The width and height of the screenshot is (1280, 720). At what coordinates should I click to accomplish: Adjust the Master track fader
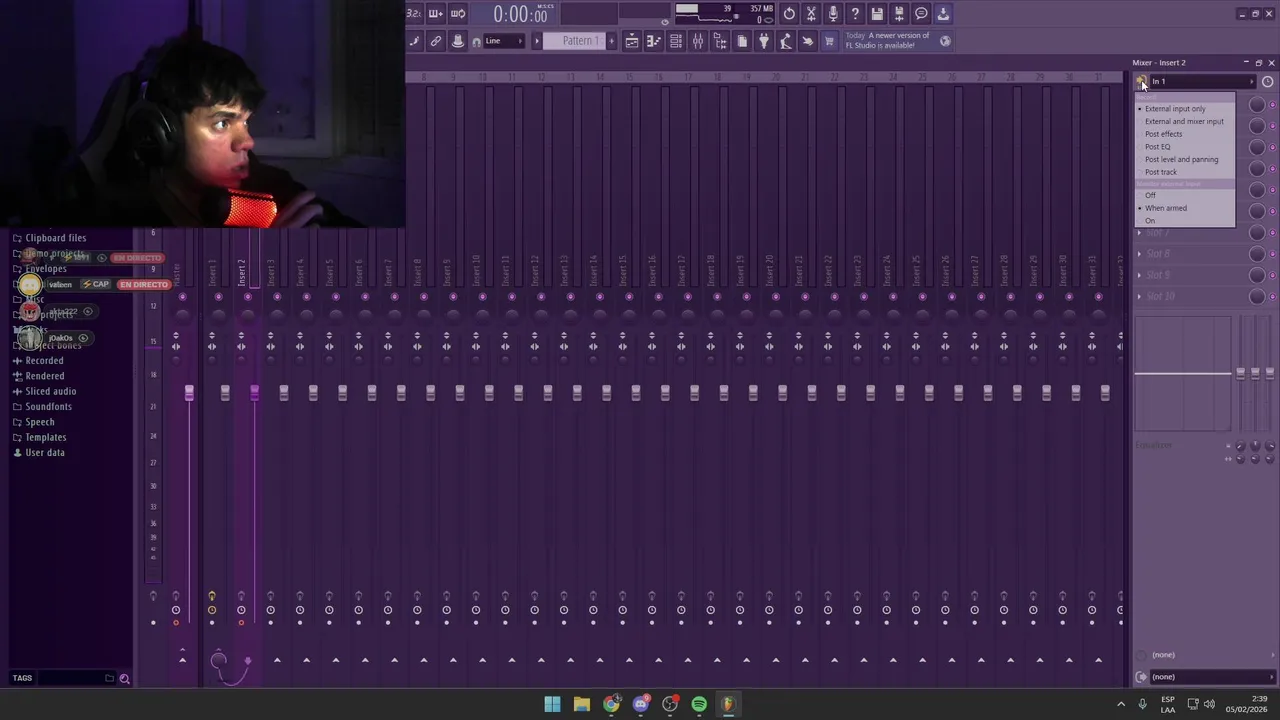[x=189, y=393]
